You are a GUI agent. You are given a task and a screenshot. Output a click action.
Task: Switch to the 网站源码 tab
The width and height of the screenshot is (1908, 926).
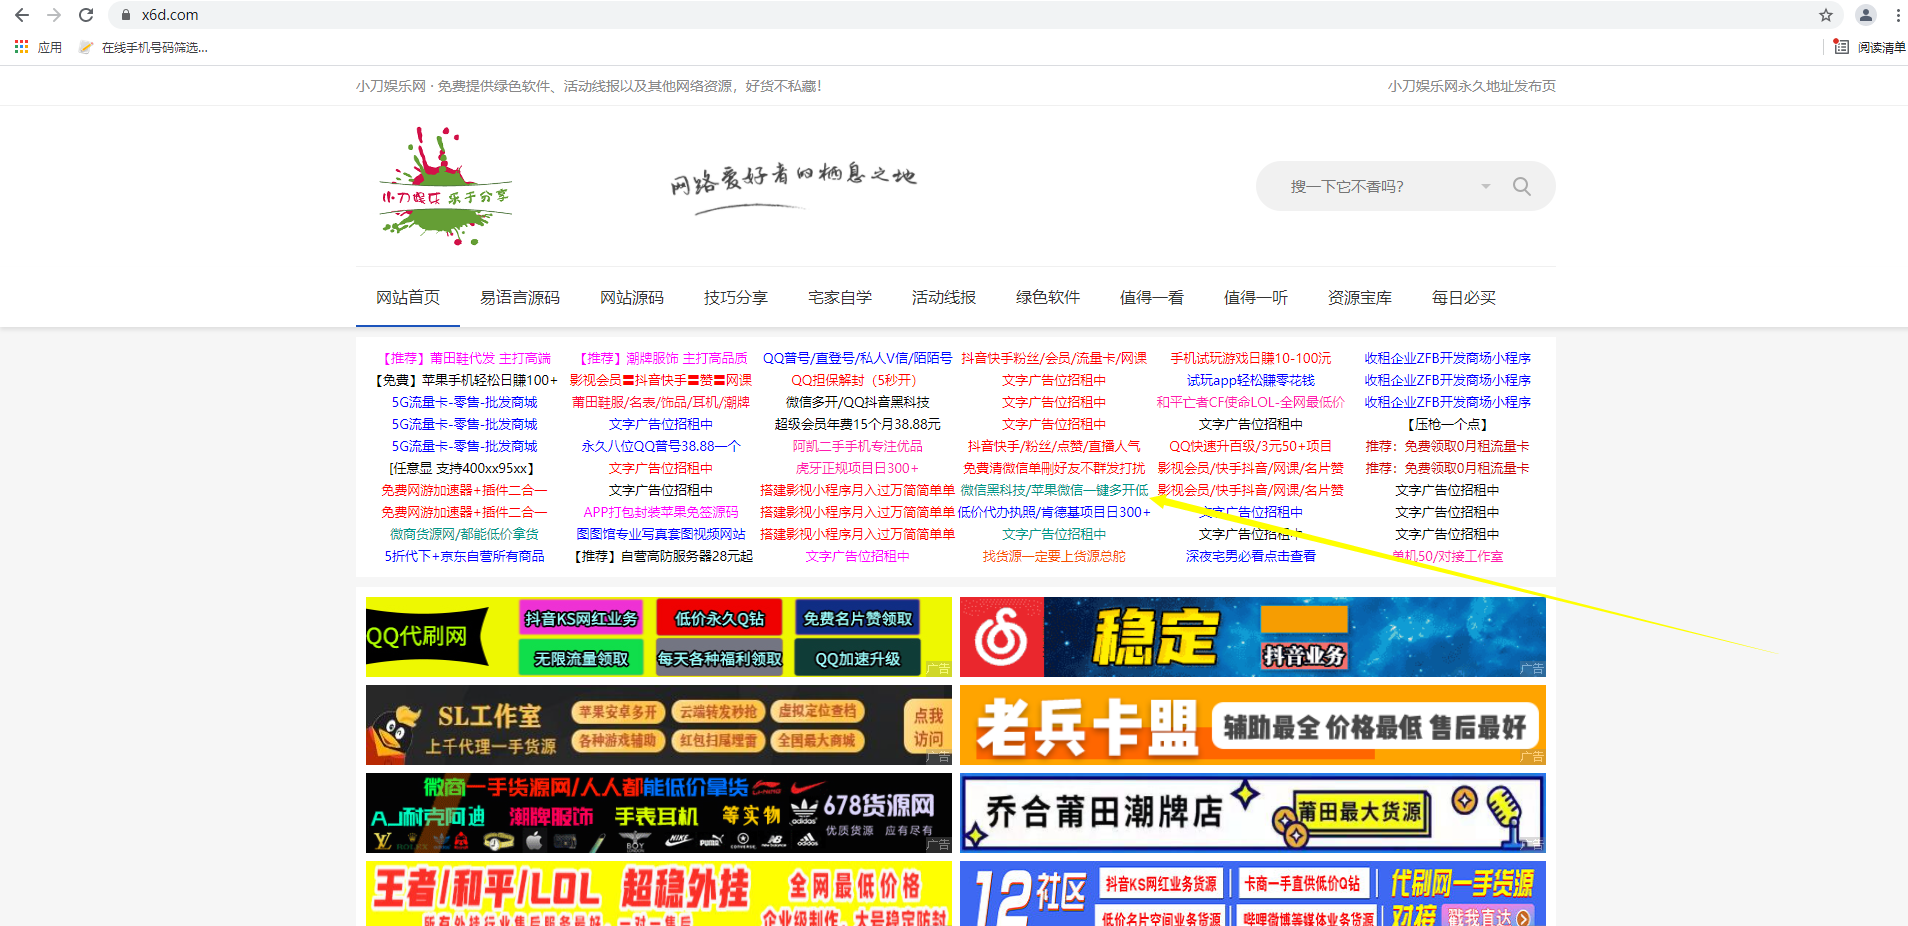pos(631,297)
